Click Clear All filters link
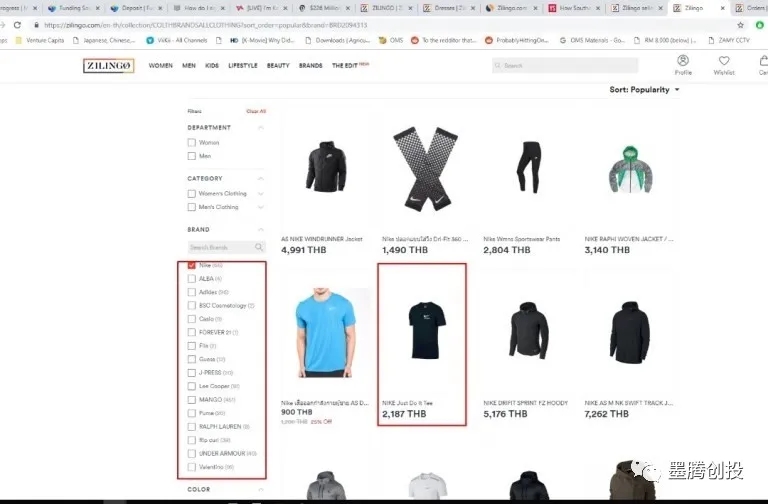Screen dimensions: 768x504 (256, 111)
